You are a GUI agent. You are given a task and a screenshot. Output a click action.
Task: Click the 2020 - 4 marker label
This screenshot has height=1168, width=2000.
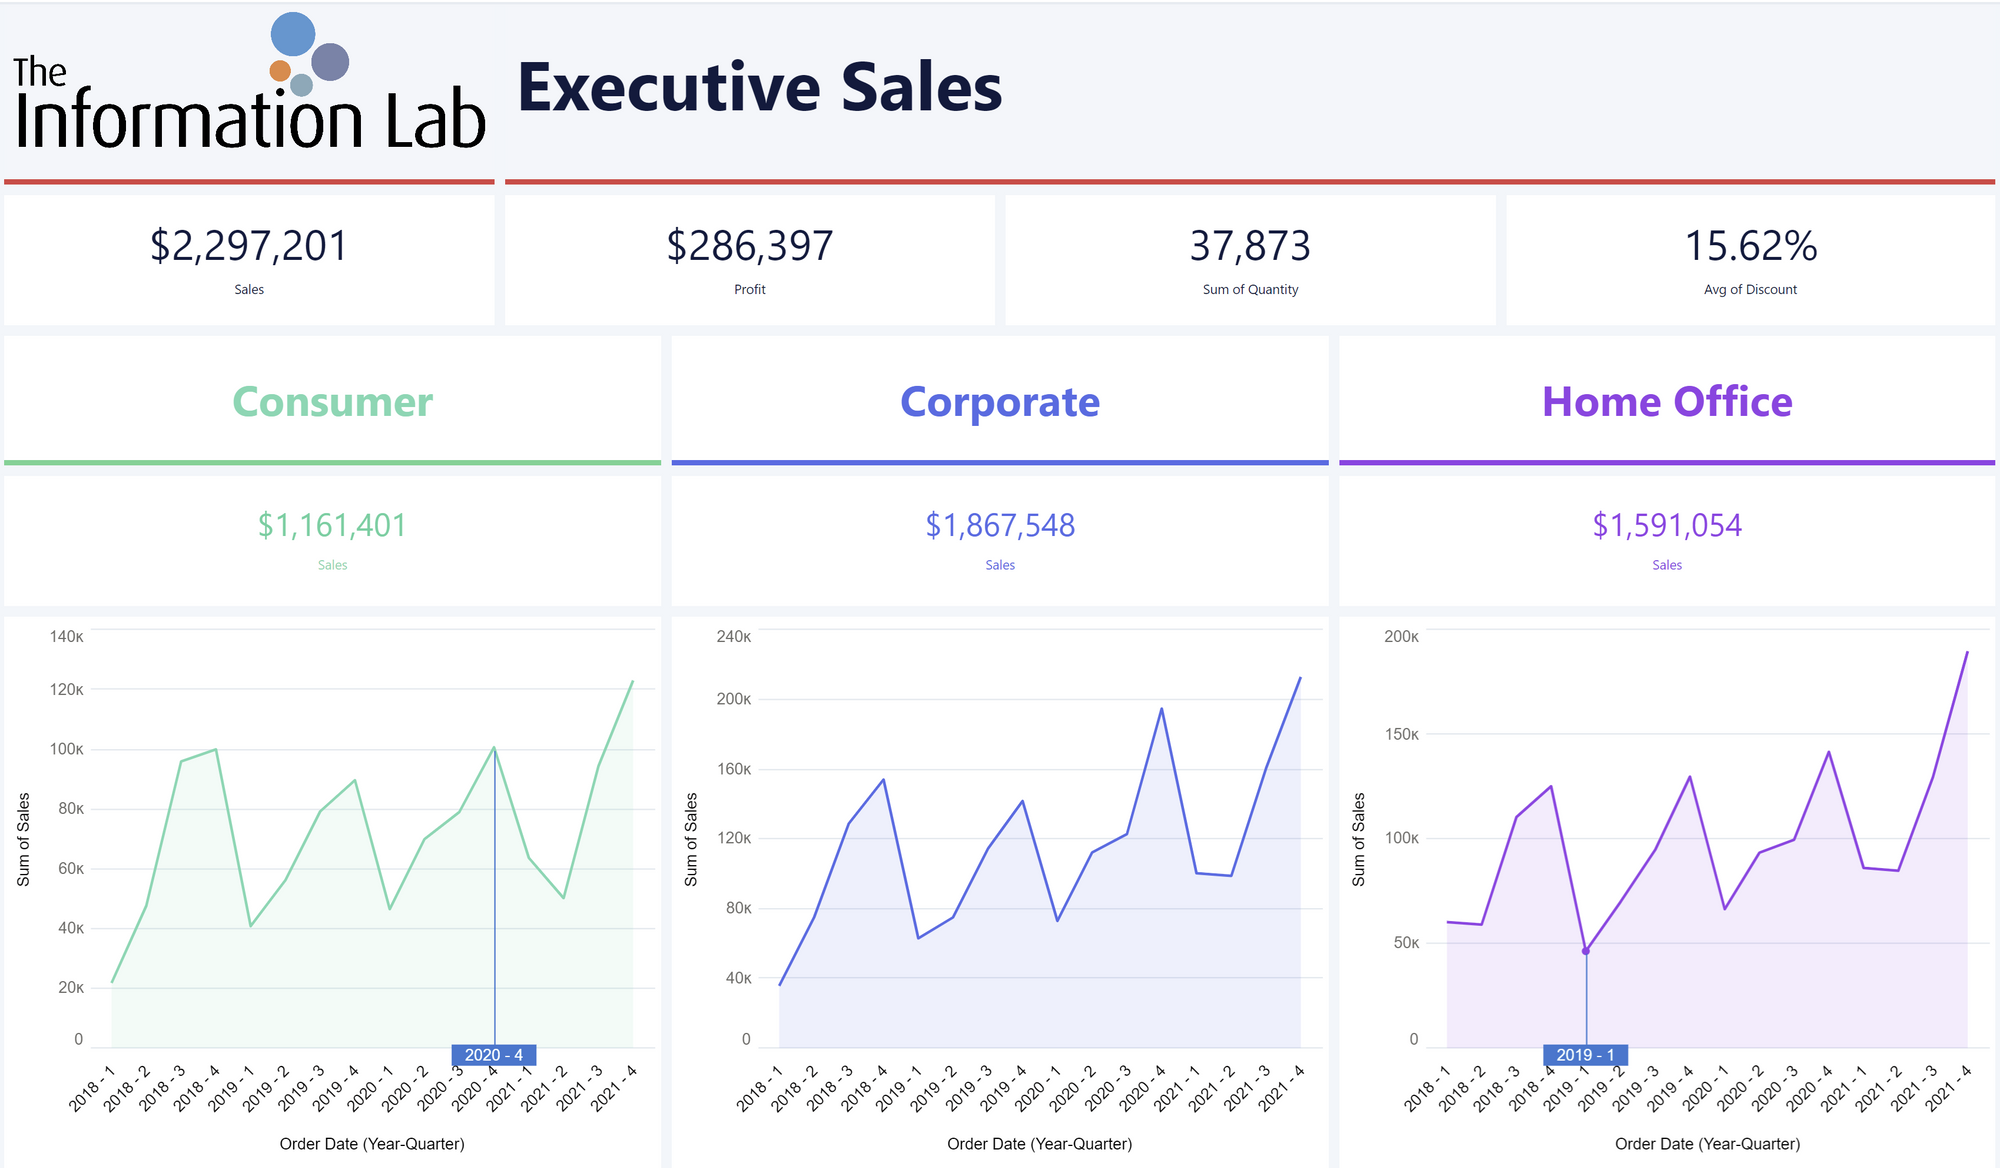[494, 1055]
